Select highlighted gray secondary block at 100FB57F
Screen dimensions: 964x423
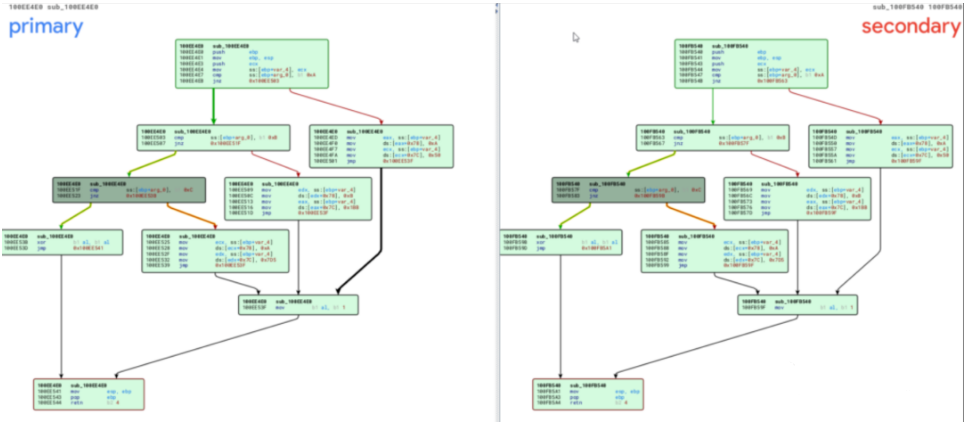[x=628, y=189]
